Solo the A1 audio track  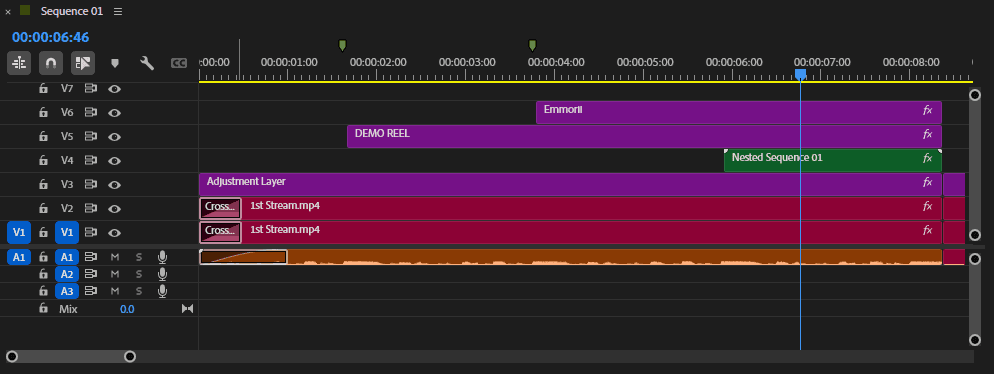139,257
